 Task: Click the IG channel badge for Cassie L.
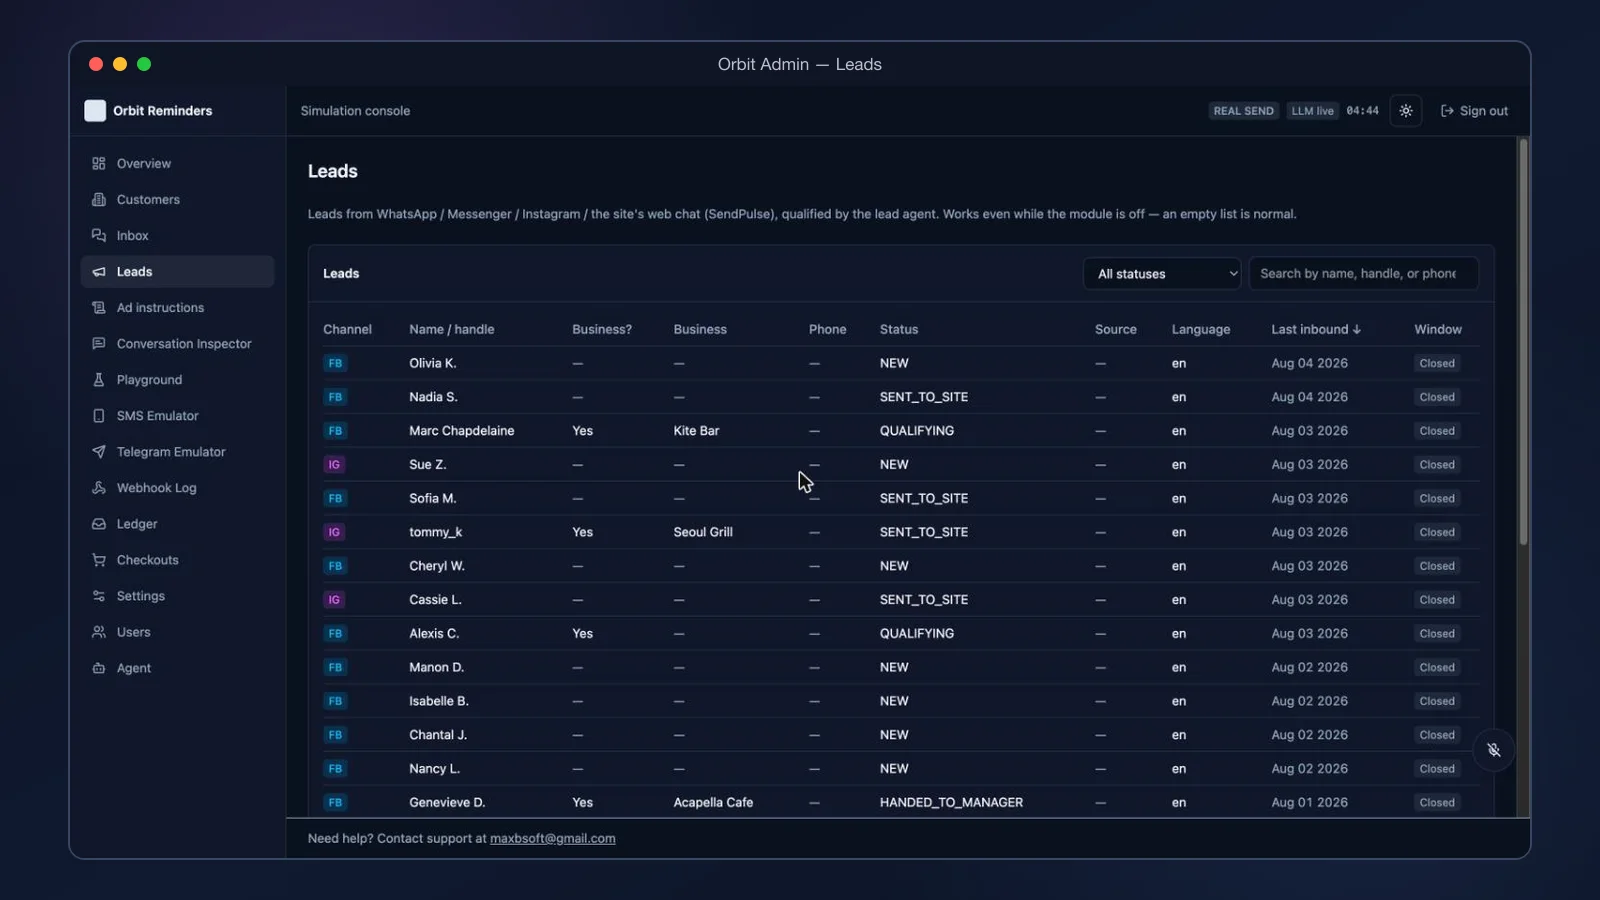click(x=334, y=600)
